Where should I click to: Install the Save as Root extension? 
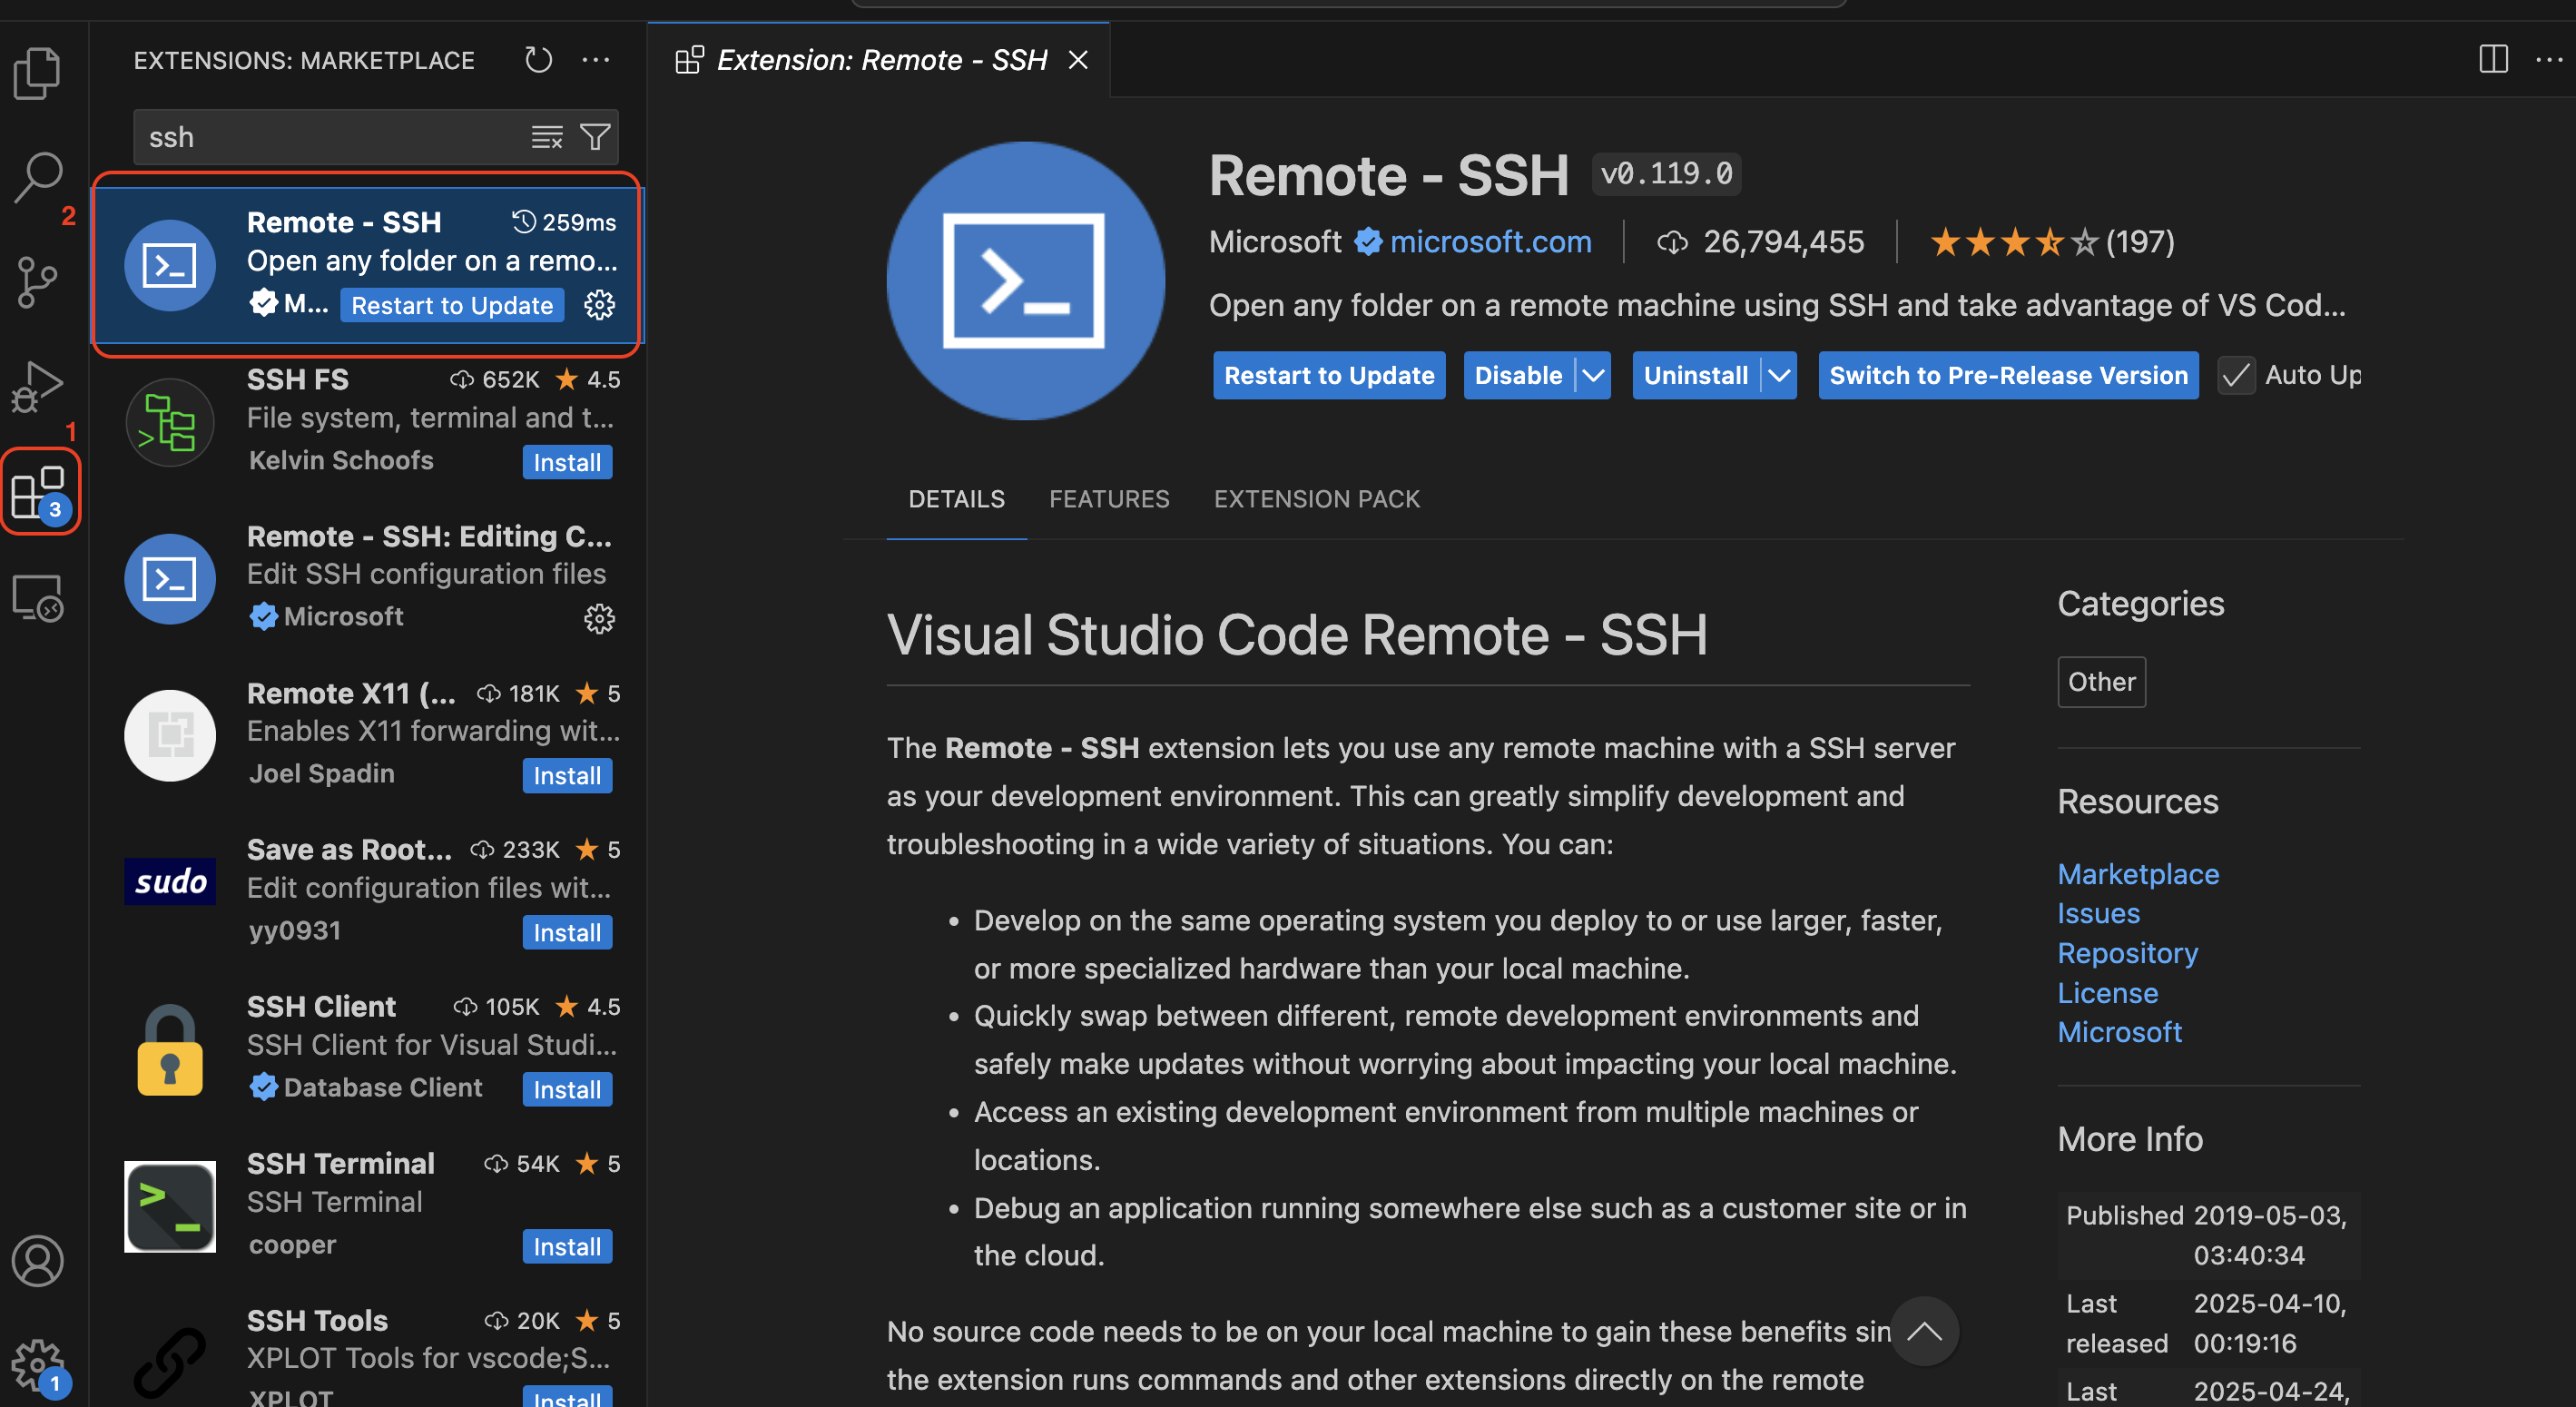pos(567,932)
